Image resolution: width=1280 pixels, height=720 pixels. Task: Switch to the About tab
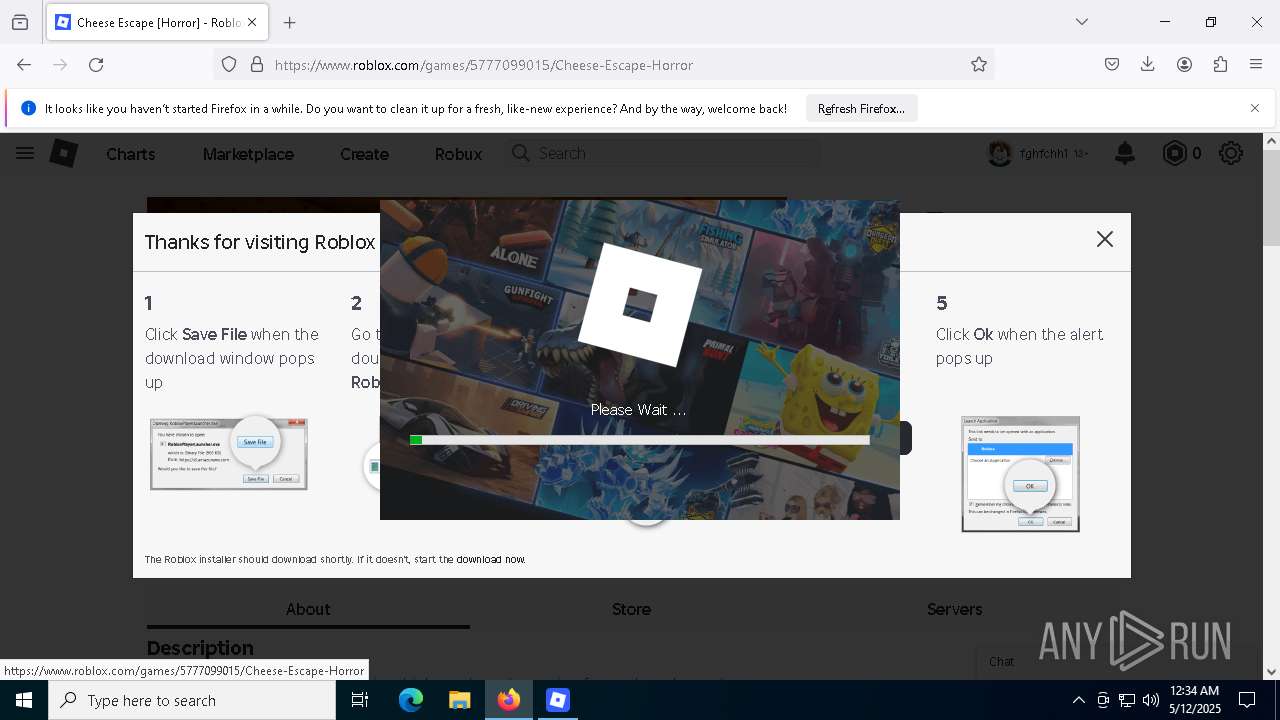[308, 609]
